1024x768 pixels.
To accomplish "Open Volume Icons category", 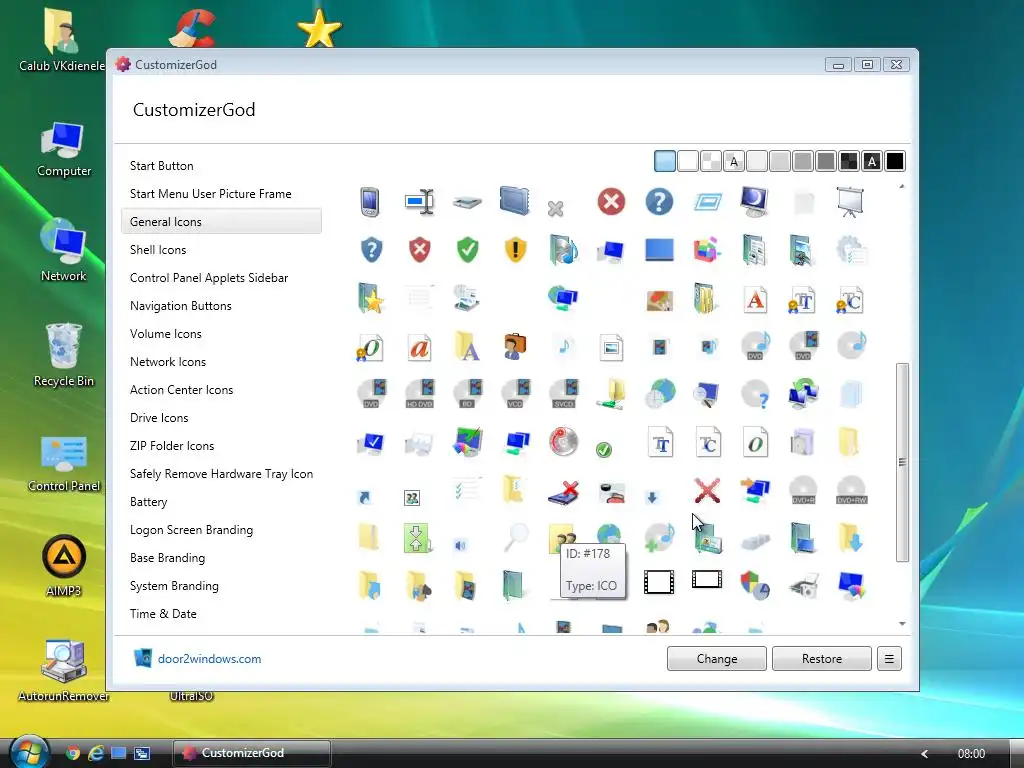I will click(166, 334).
